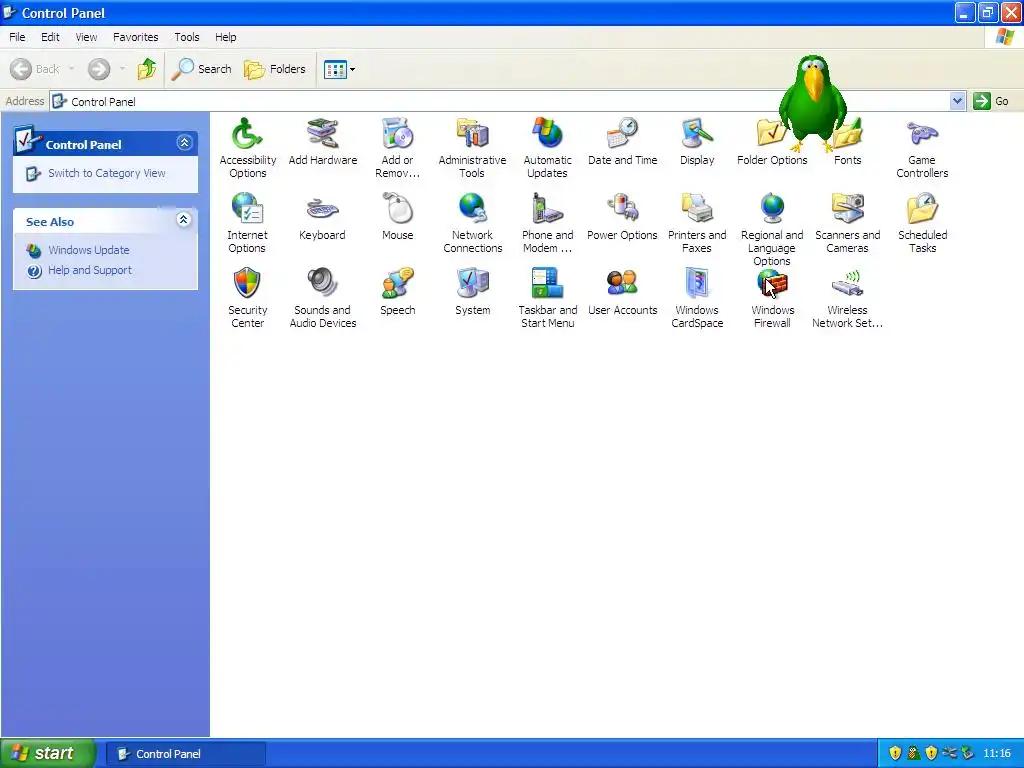Open Regional and Language Options
Viewport: 1024px width, 768px height.
pos(772,229)
